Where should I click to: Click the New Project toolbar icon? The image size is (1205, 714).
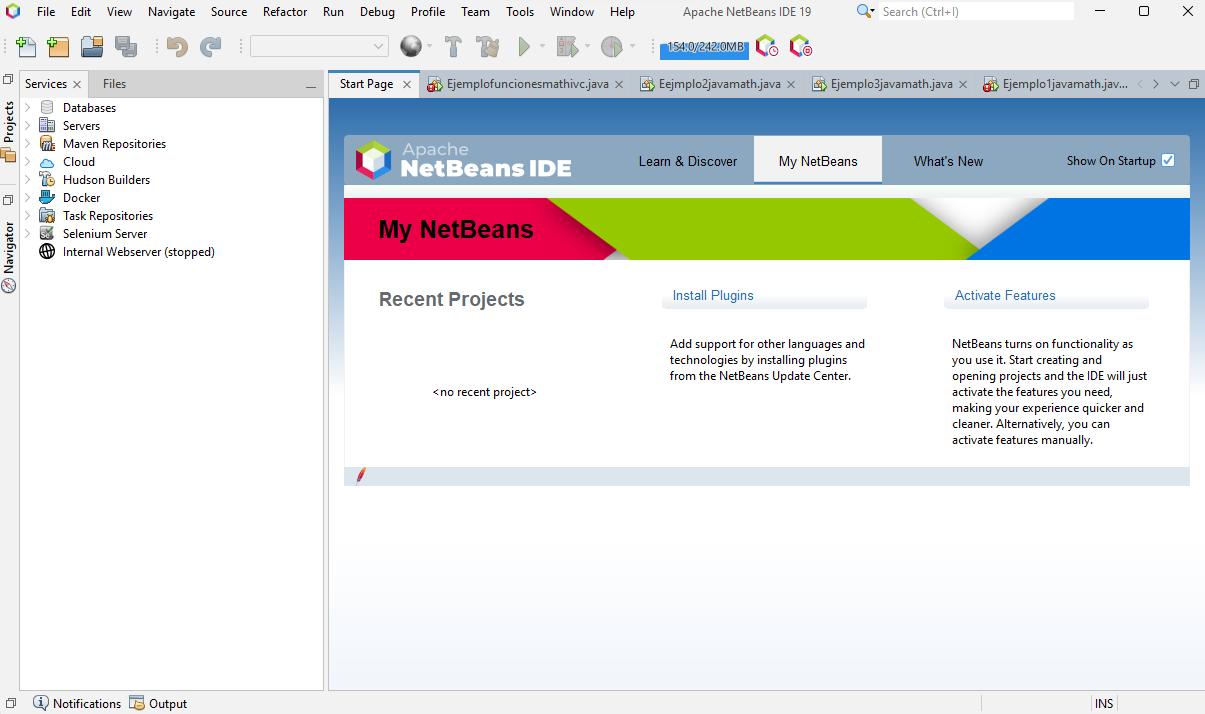[x=58, y=46]
